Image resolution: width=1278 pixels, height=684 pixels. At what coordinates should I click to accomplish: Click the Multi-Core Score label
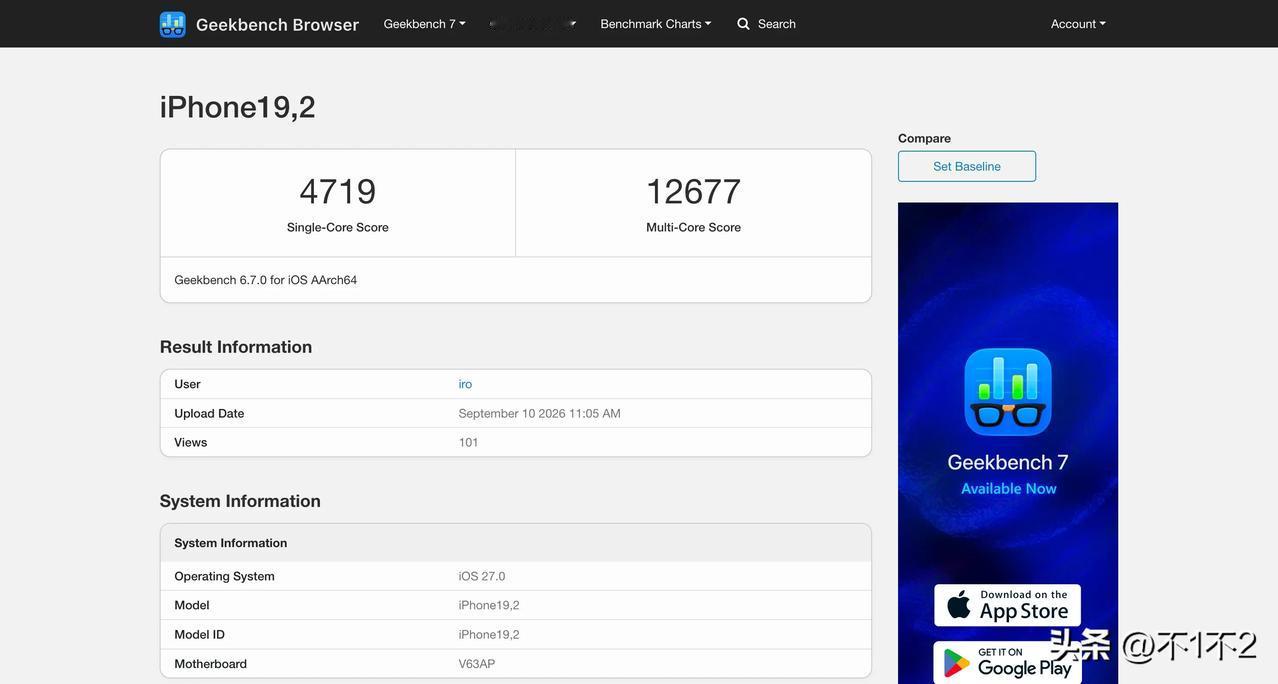(694, 227)
